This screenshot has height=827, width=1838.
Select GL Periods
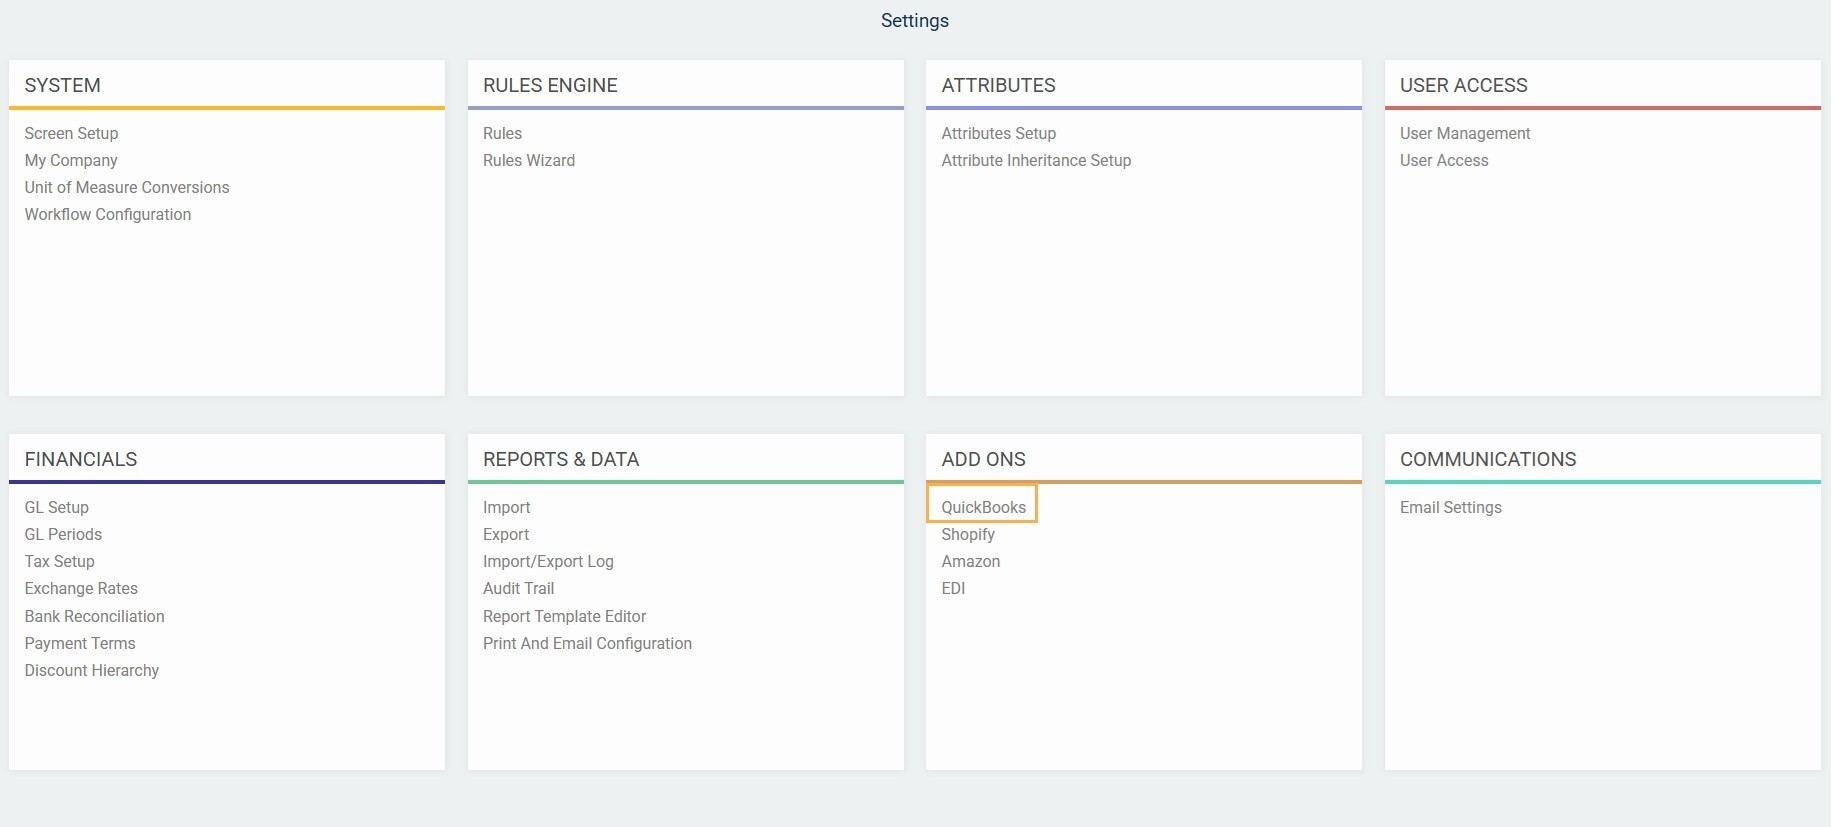point(63,534)
